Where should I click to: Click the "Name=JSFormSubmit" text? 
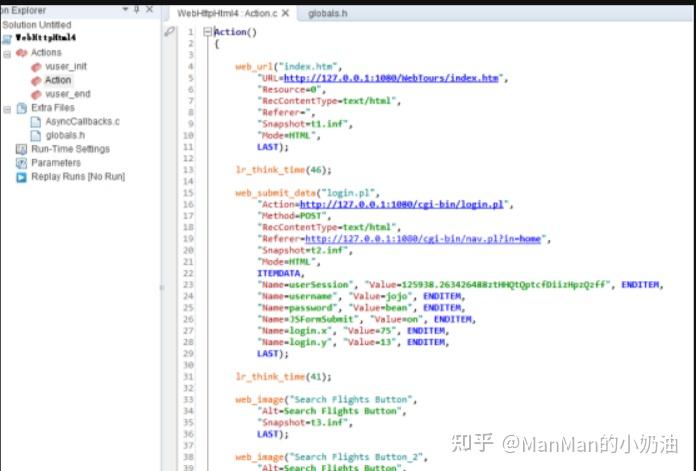[308, 320]
